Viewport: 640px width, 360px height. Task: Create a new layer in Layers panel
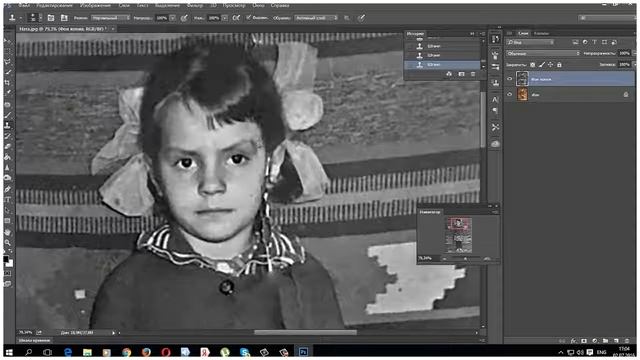coord(616,341)
